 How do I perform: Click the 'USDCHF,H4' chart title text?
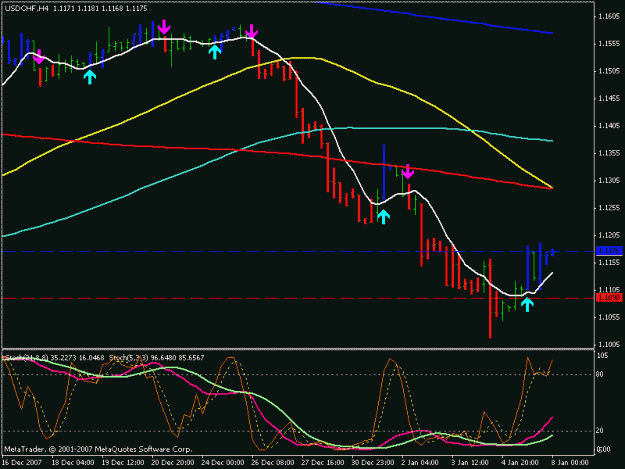pos(27,8)
